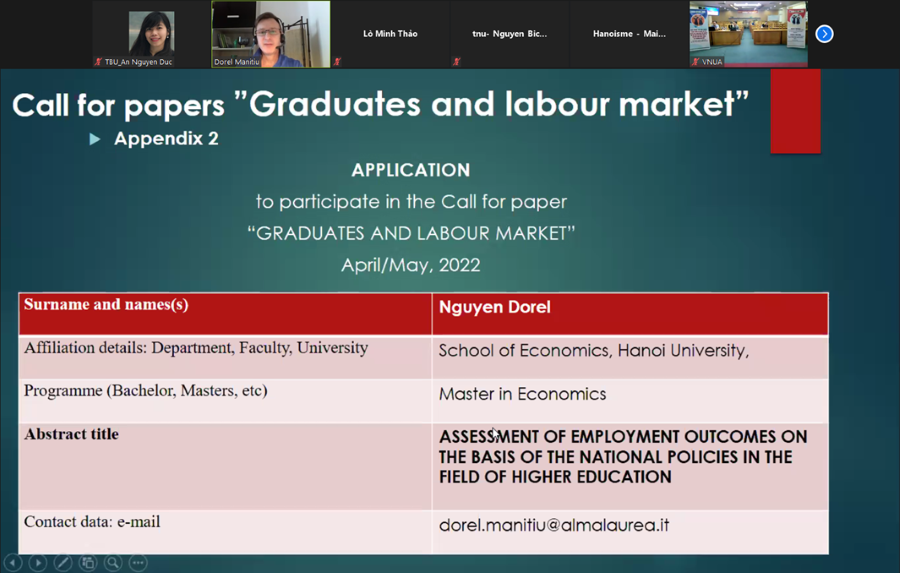Open more slideshow options menu
The height and width of the screenshot is (573, 900).
(x=138, y=563)
